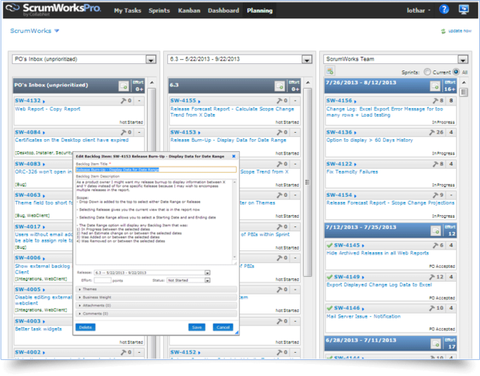Switch to the Dashboard tab

click(223, 10)
